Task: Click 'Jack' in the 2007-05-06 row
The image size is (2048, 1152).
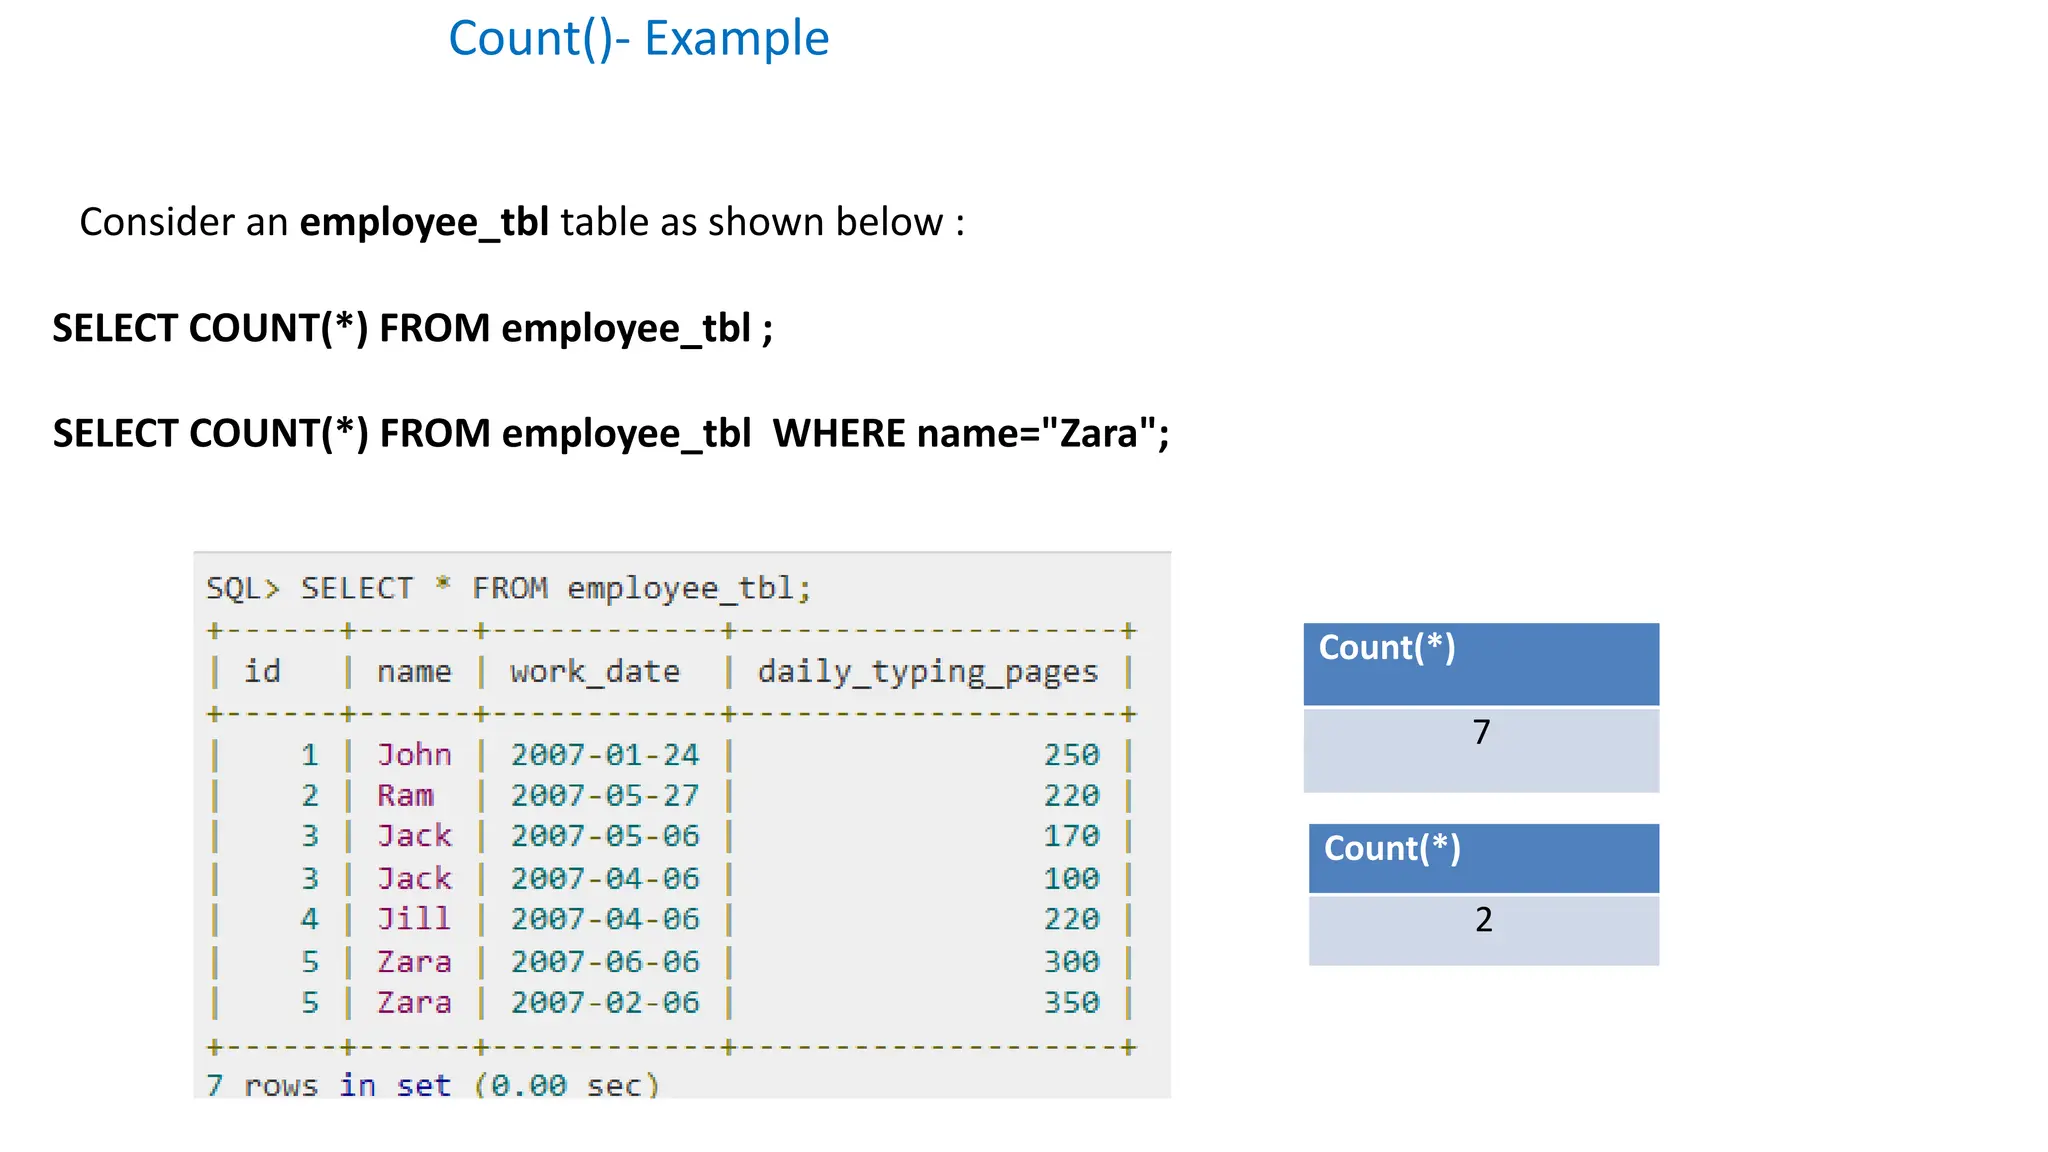Action: click(x=414, y=836)
